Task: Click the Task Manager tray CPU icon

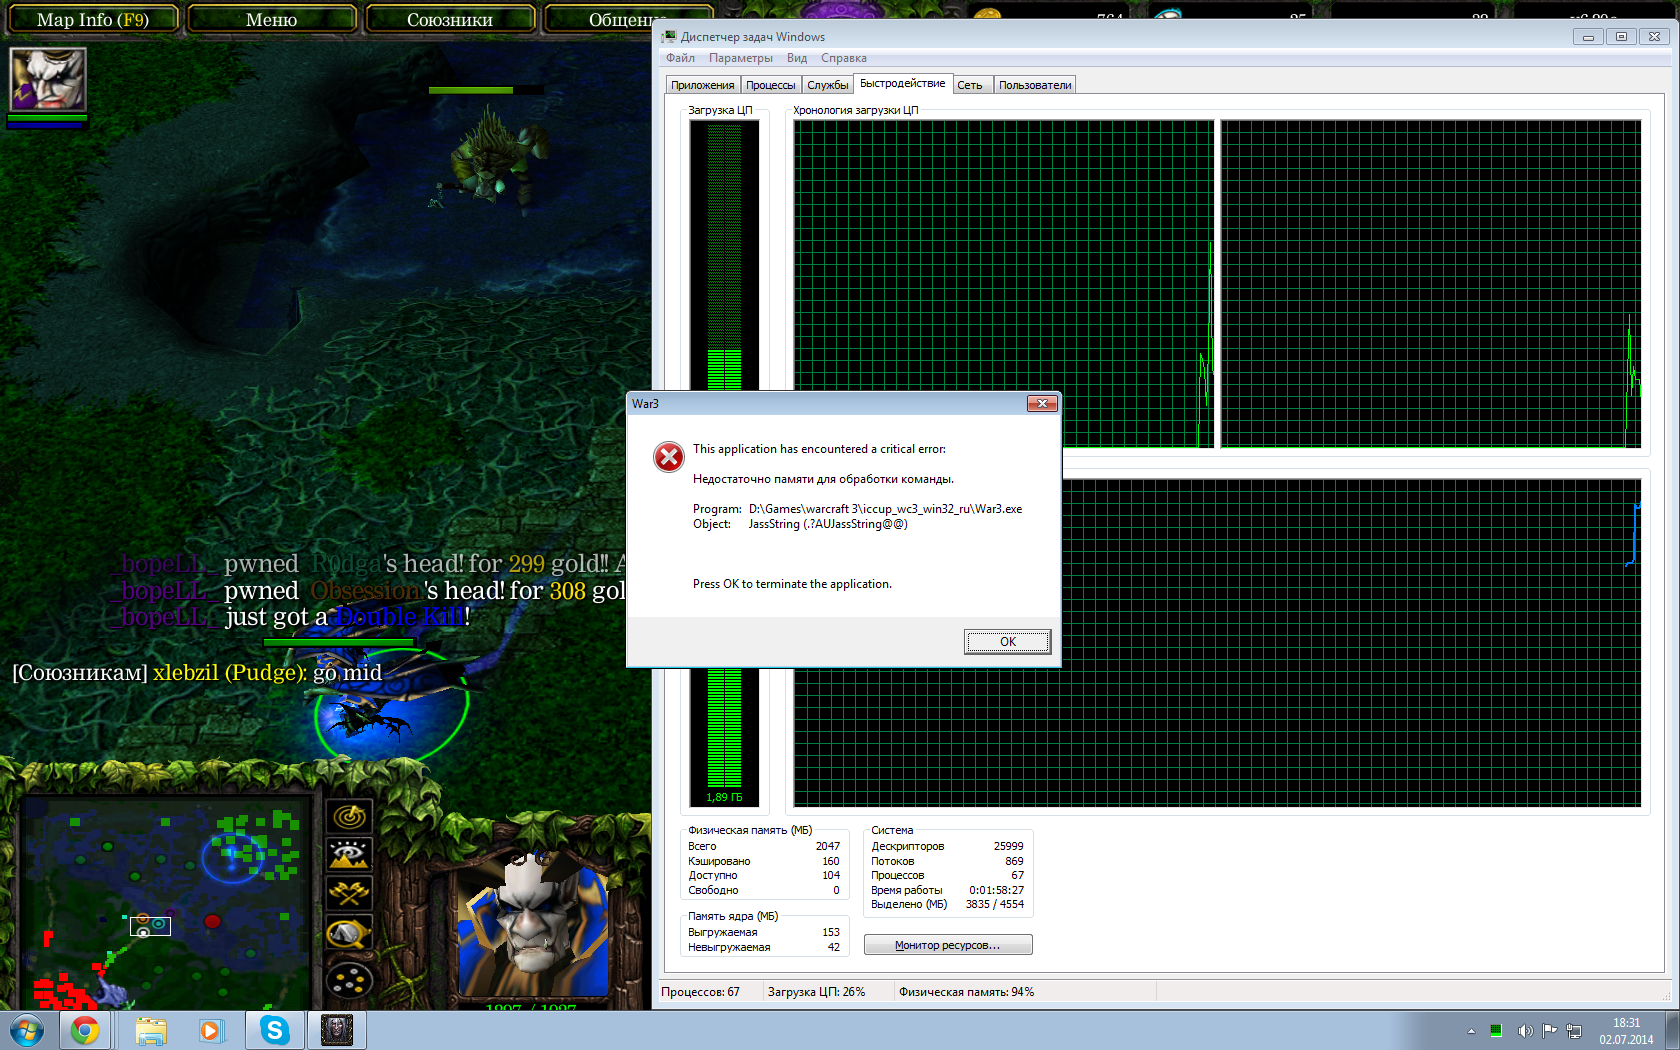Action: [1496, 1031]
